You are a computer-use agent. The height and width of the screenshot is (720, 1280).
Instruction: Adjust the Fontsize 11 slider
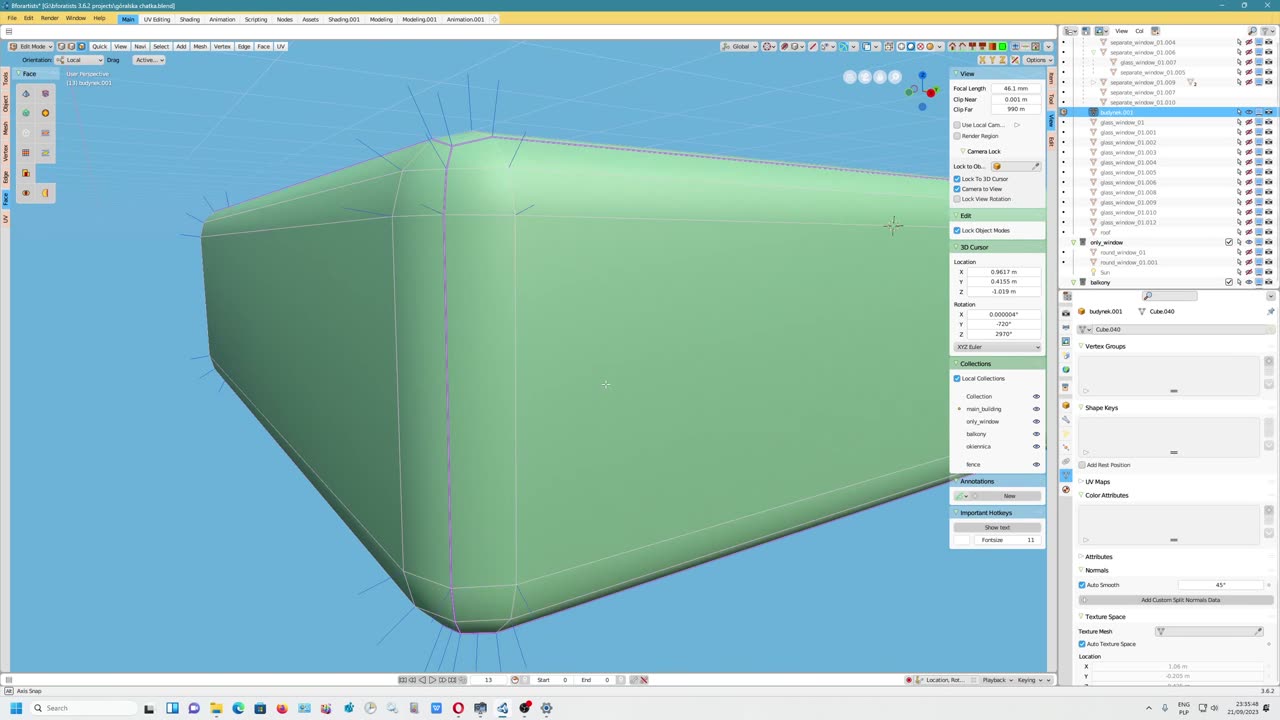1005,540
